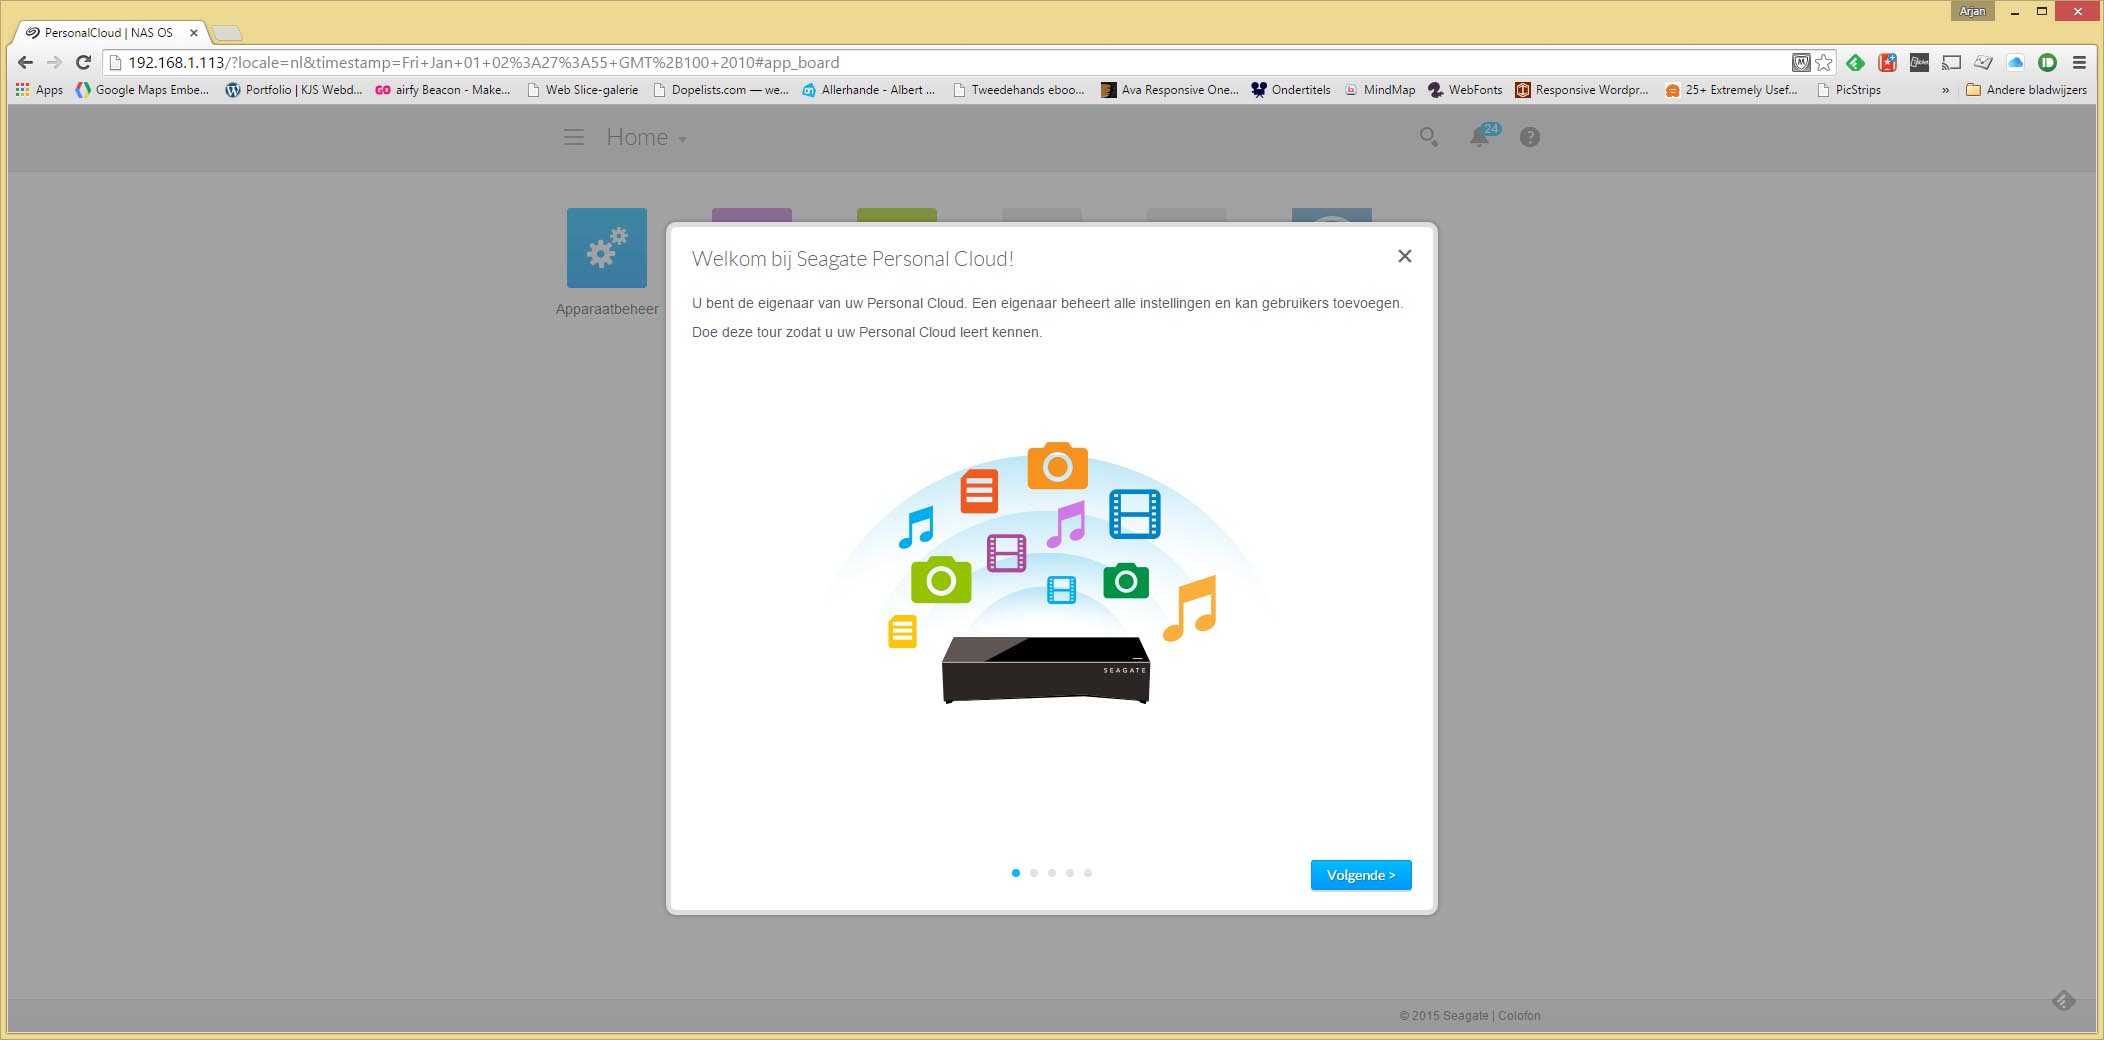The height and width of the screenshot is (1040, 2104).
Task: Open Web Slice-galerie bookmark
Action: point(582,90)
